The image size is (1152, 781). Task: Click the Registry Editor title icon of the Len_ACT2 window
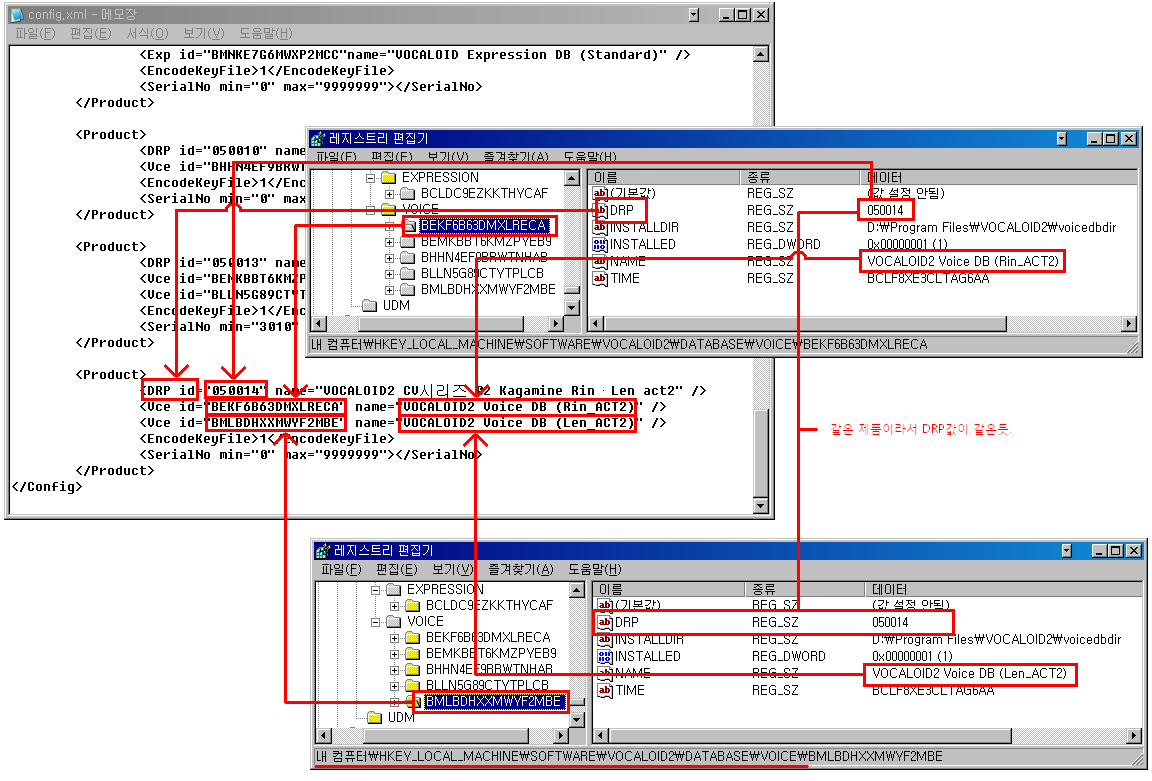[323, 550]
